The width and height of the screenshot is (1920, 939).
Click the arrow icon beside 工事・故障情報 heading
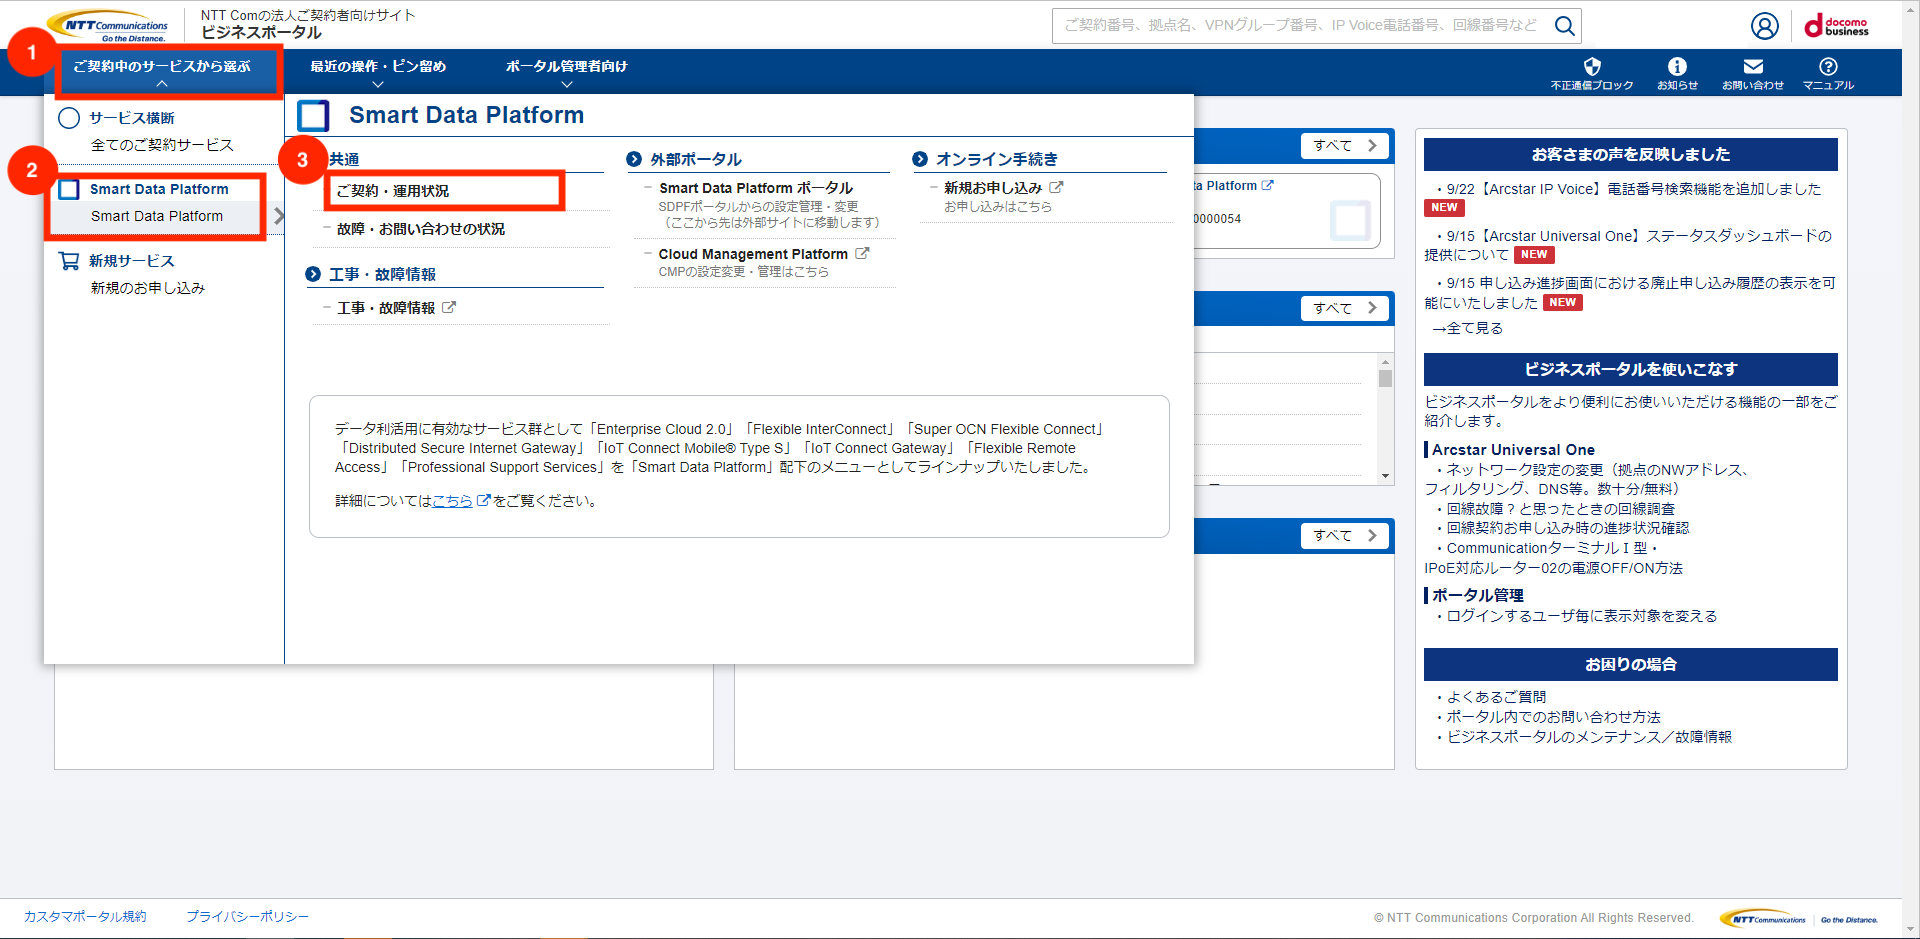coord(313,274)
